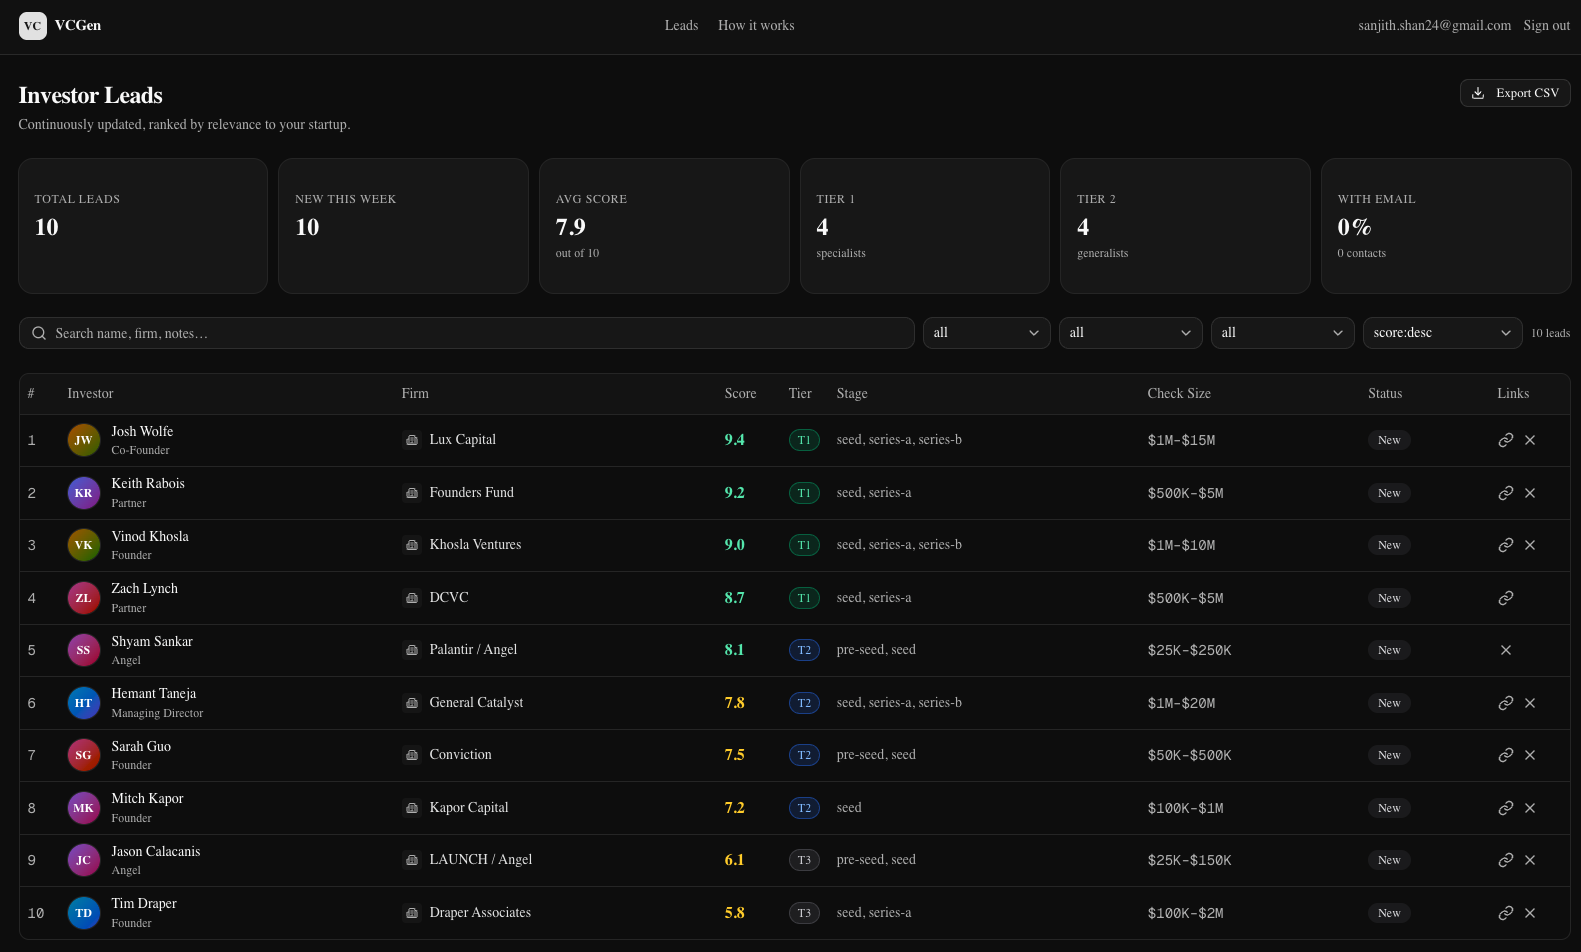Click the KR avatar for Keith Rabois
The width and height of the screenshot is (1581, 952).
click(x=84, y=493)
